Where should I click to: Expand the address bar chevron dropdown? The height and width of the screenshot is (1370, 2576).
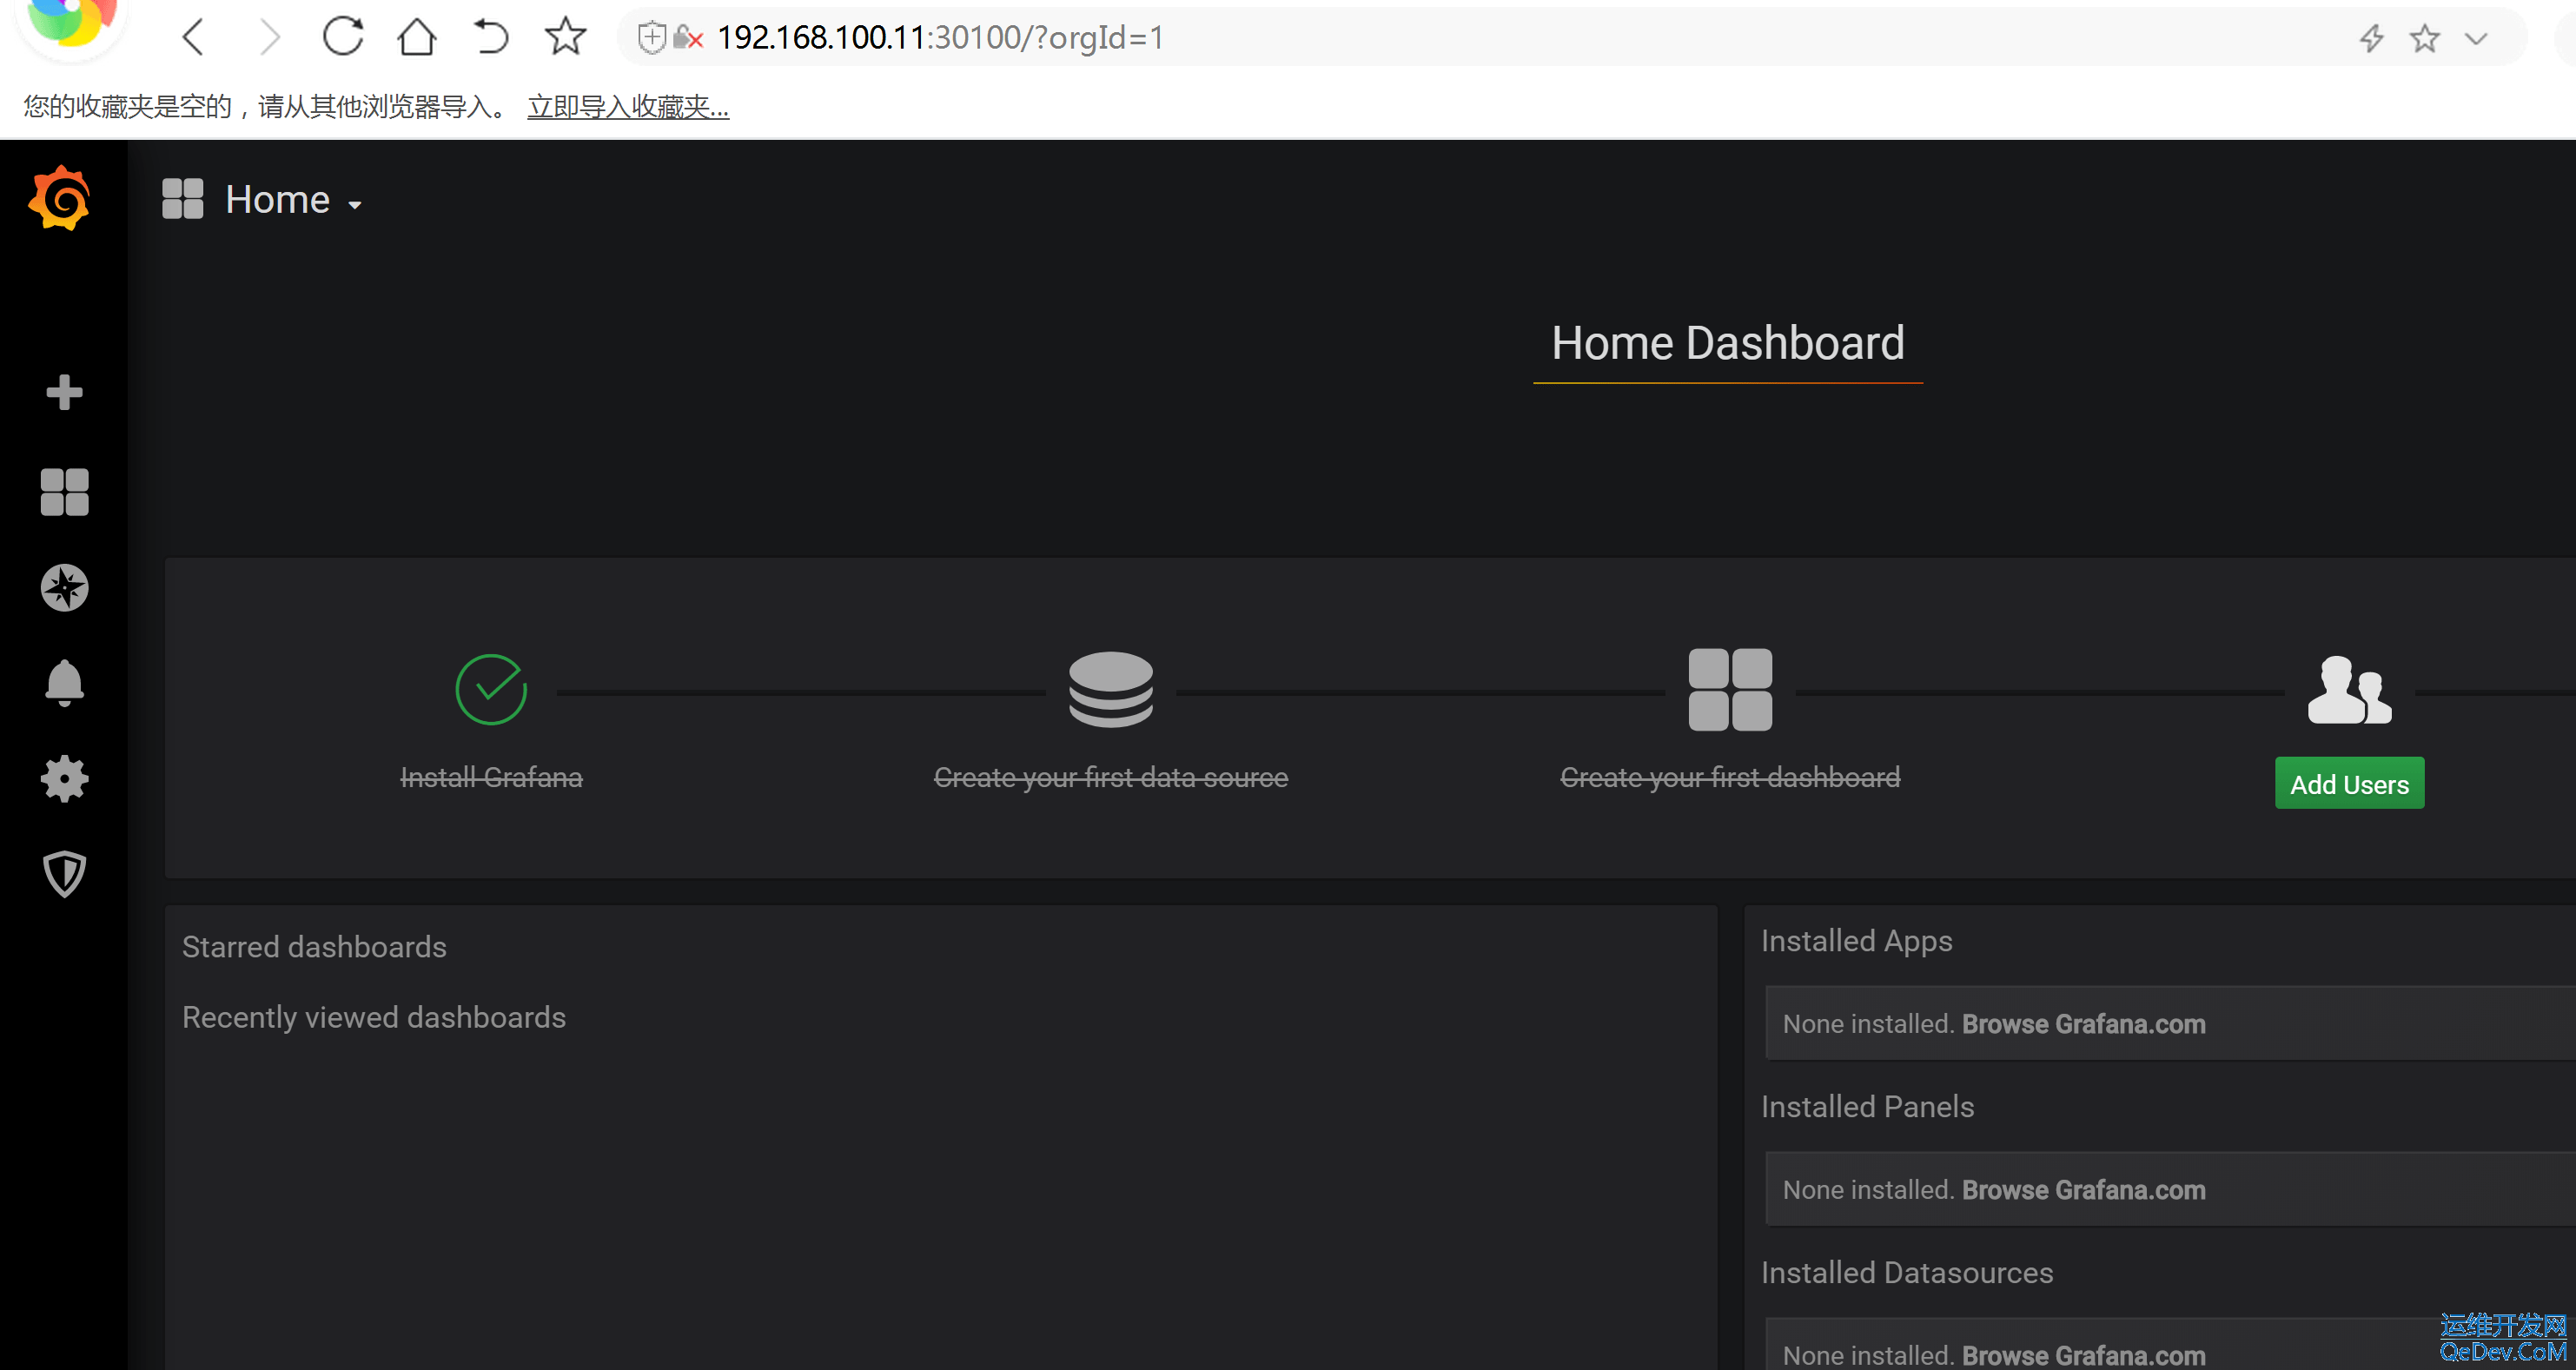pos(2476,39)
